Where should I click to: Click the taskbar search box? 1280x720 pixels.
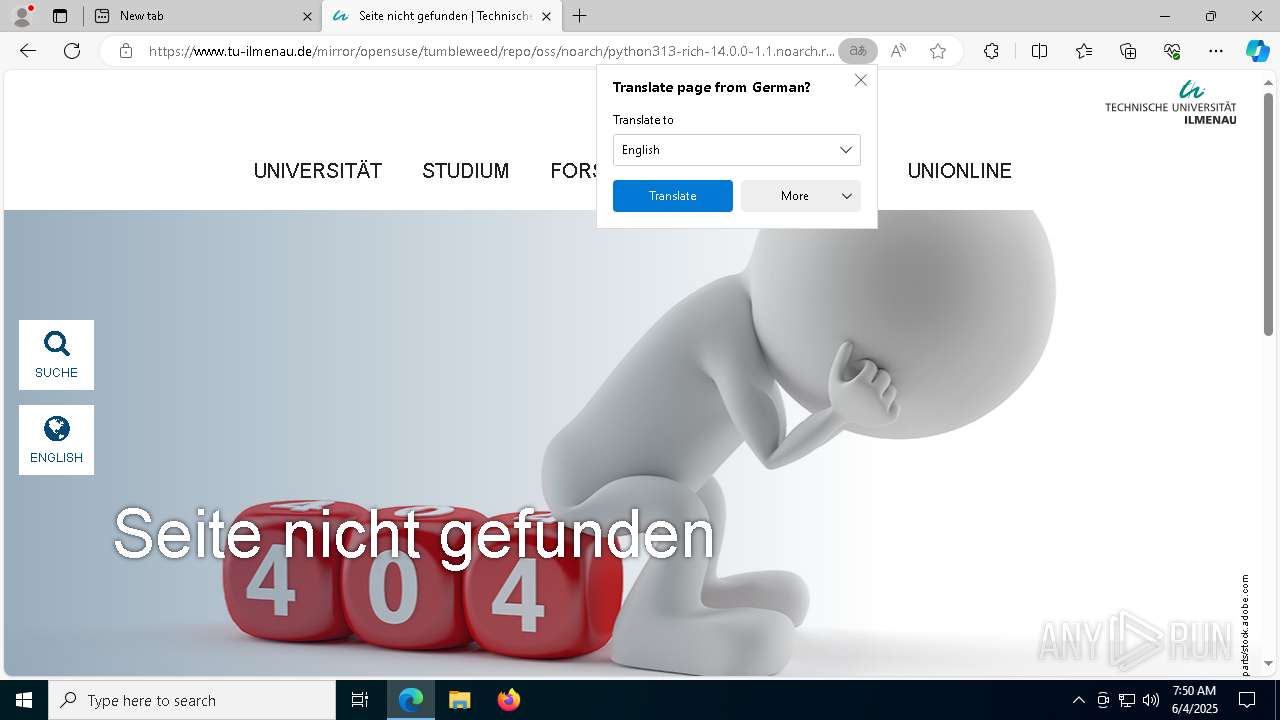192,700
